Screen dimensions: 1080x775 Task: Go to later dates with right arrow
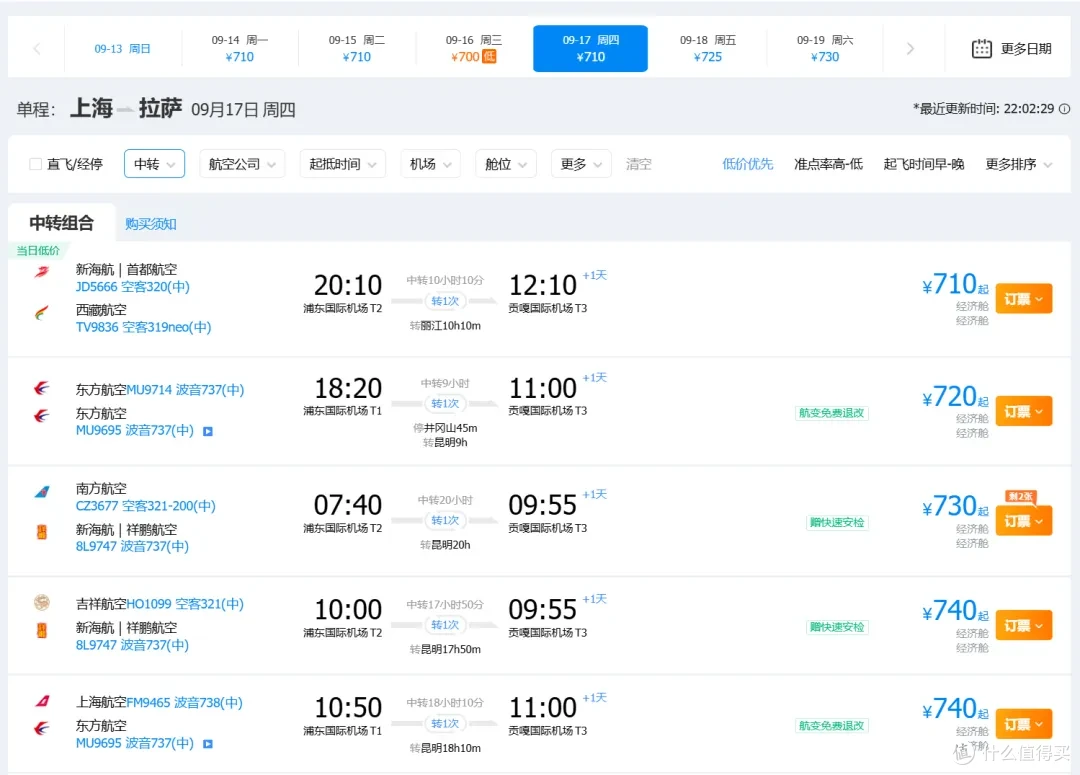pyautogui.click(x=910, y=49)
